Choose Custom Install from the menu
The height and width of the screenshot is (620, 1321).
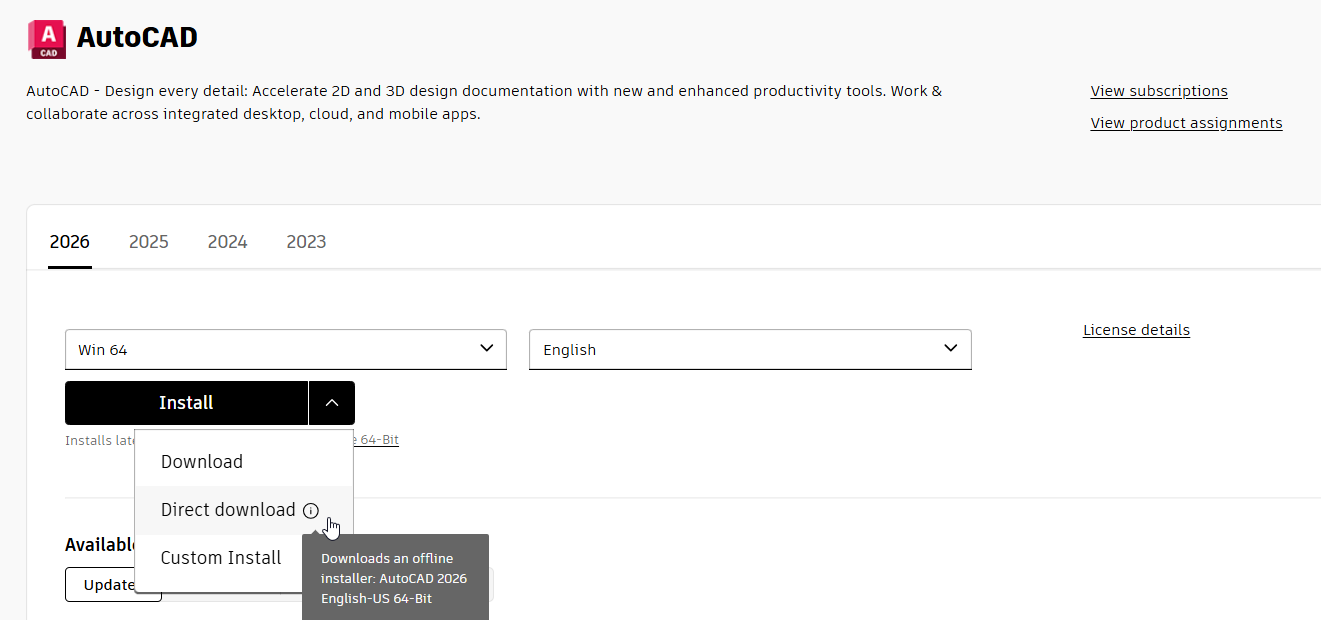pos(221,558)
